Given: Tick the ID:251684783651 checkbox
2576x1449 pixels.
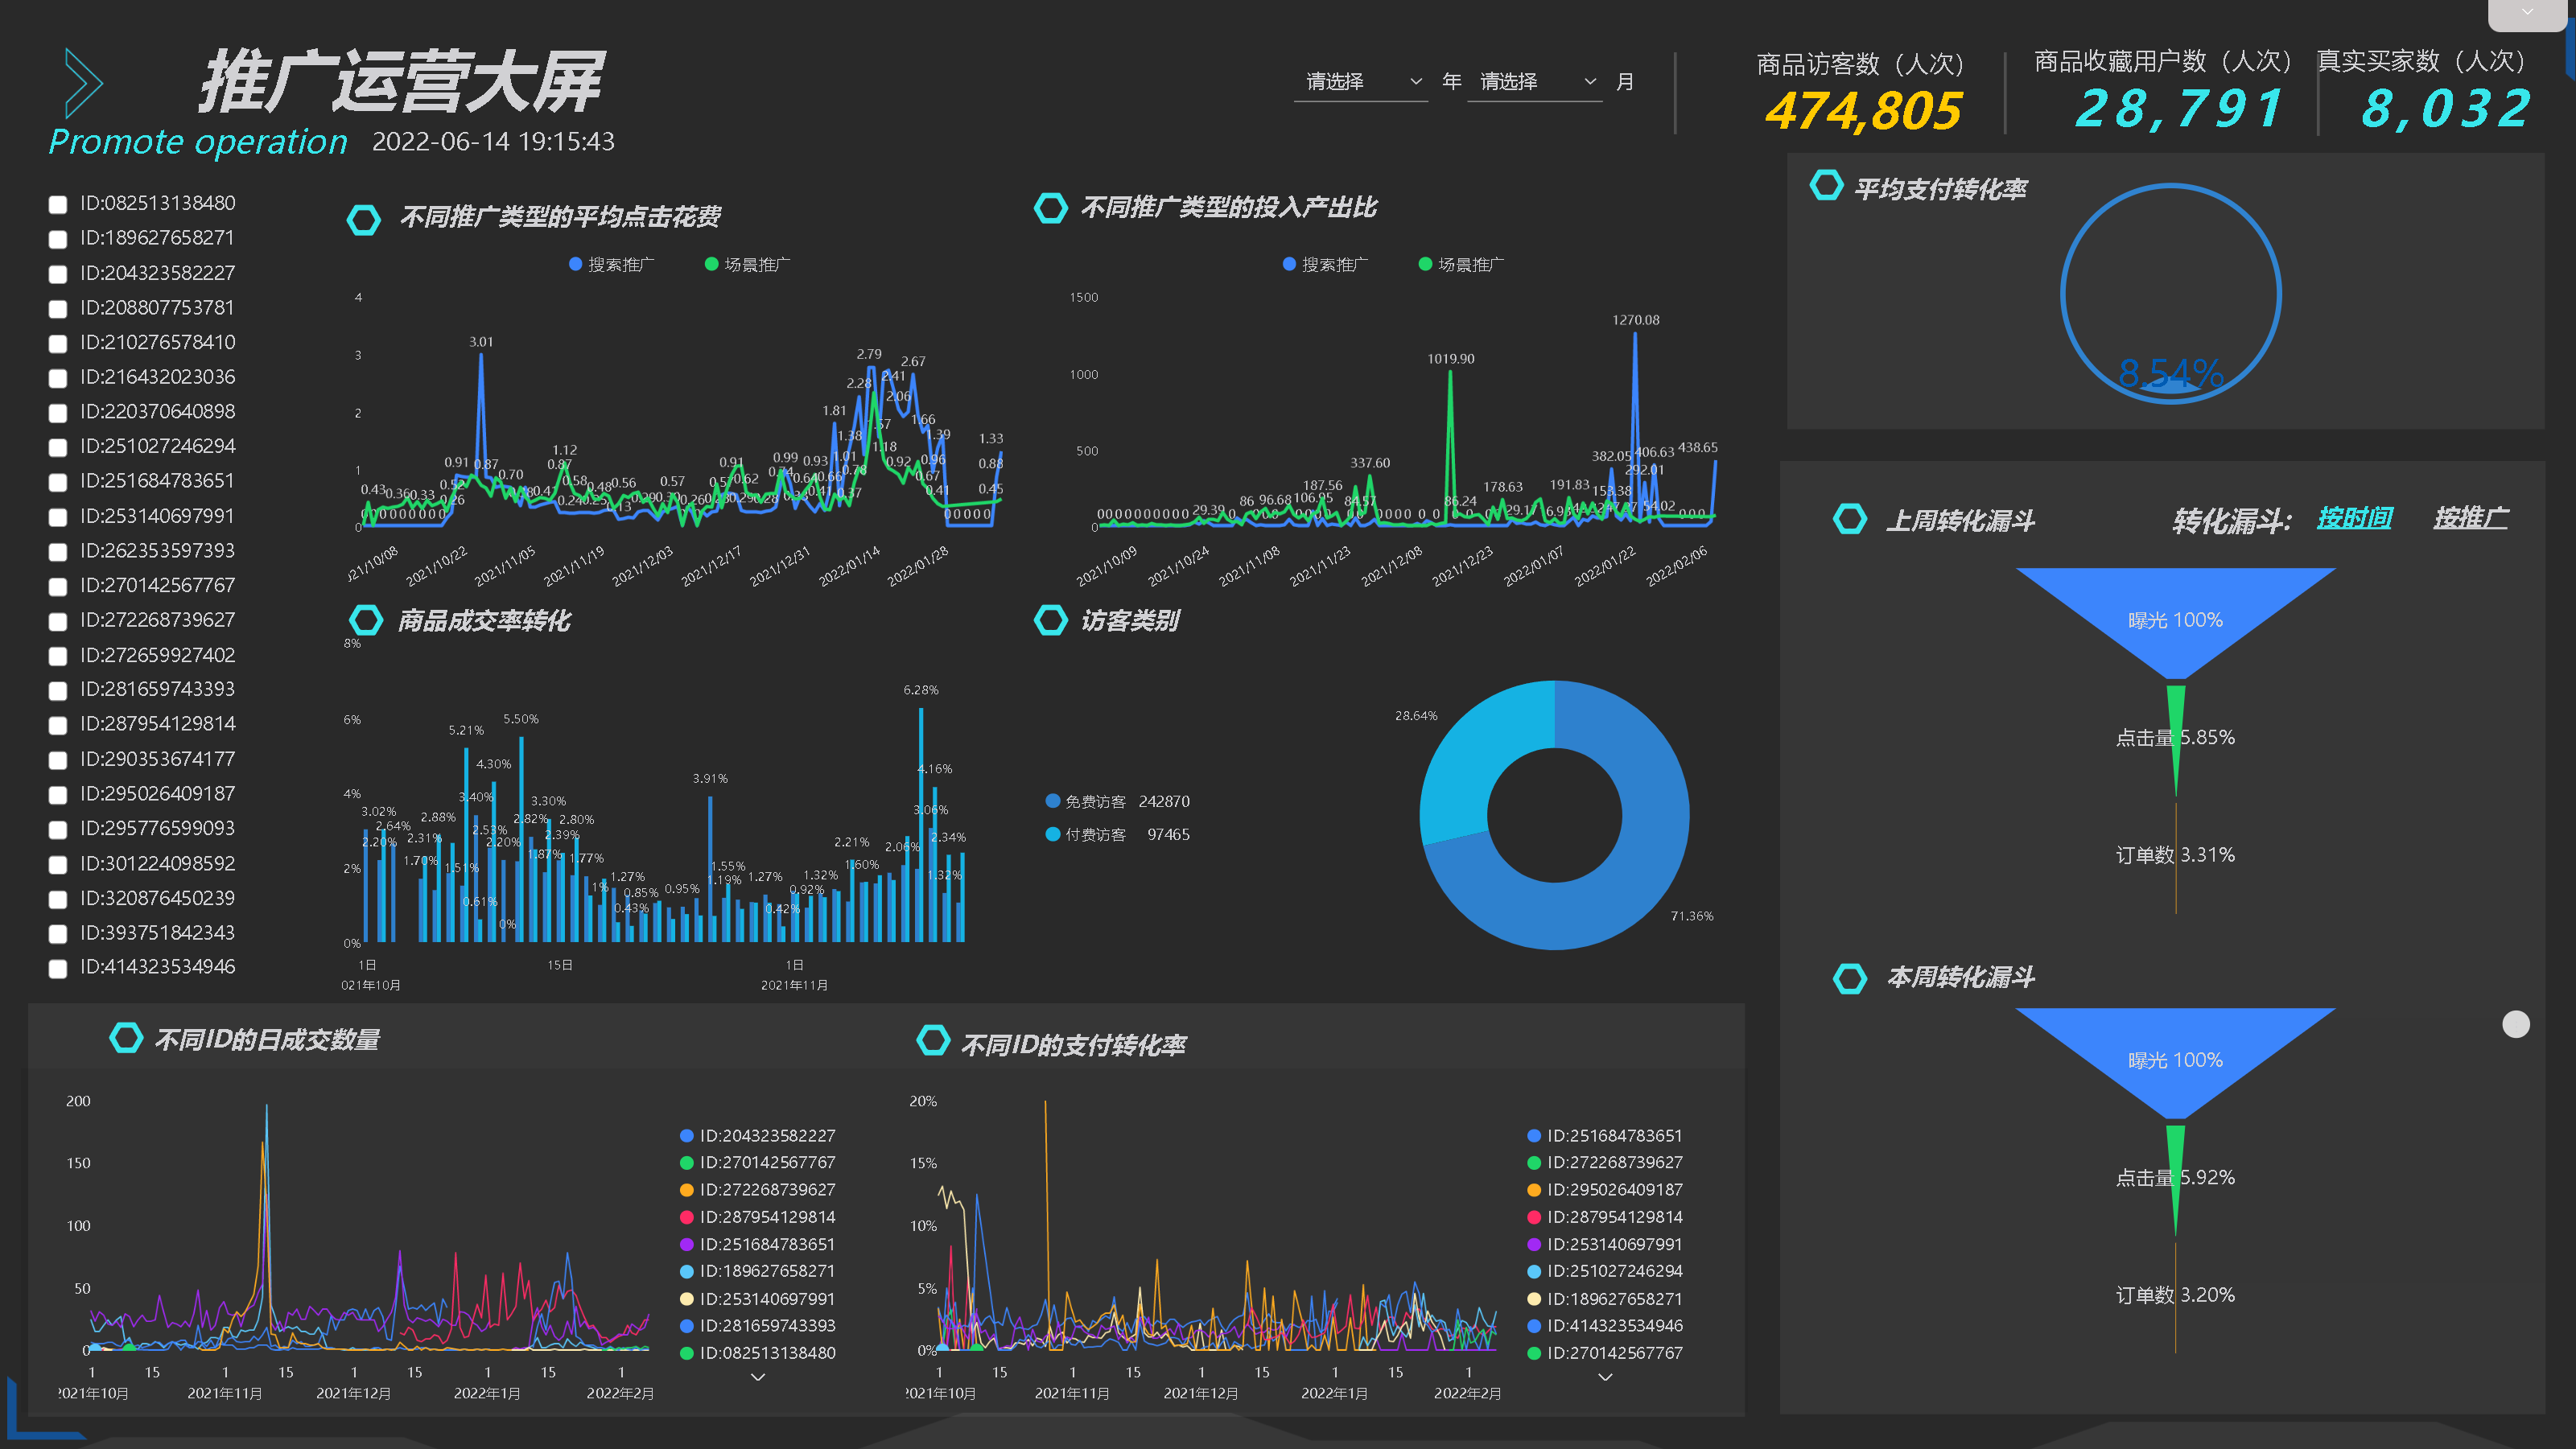Looking at the screenshot, I should [58, 482].
